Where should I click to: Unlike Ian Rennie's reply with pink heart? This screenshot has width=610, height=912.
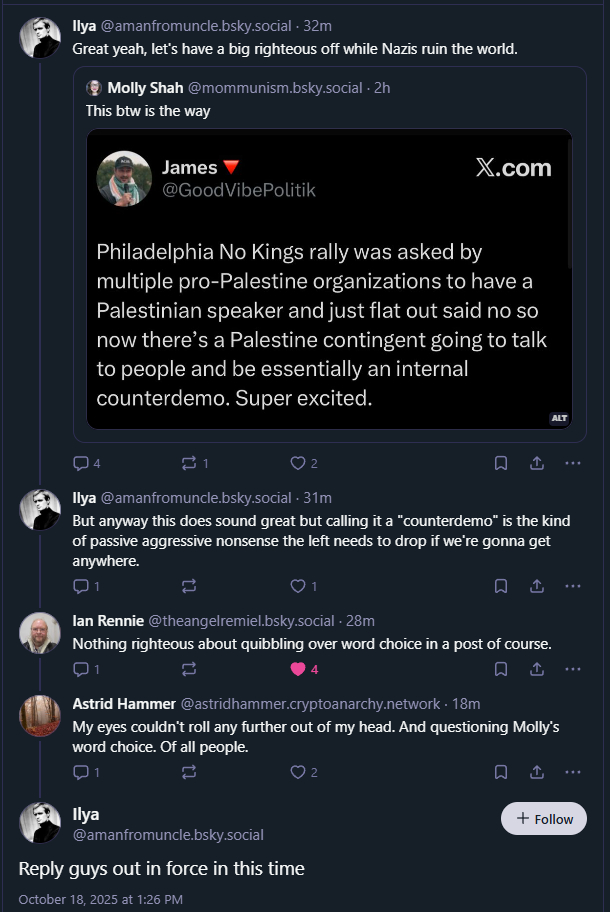(x=297, y=669)
